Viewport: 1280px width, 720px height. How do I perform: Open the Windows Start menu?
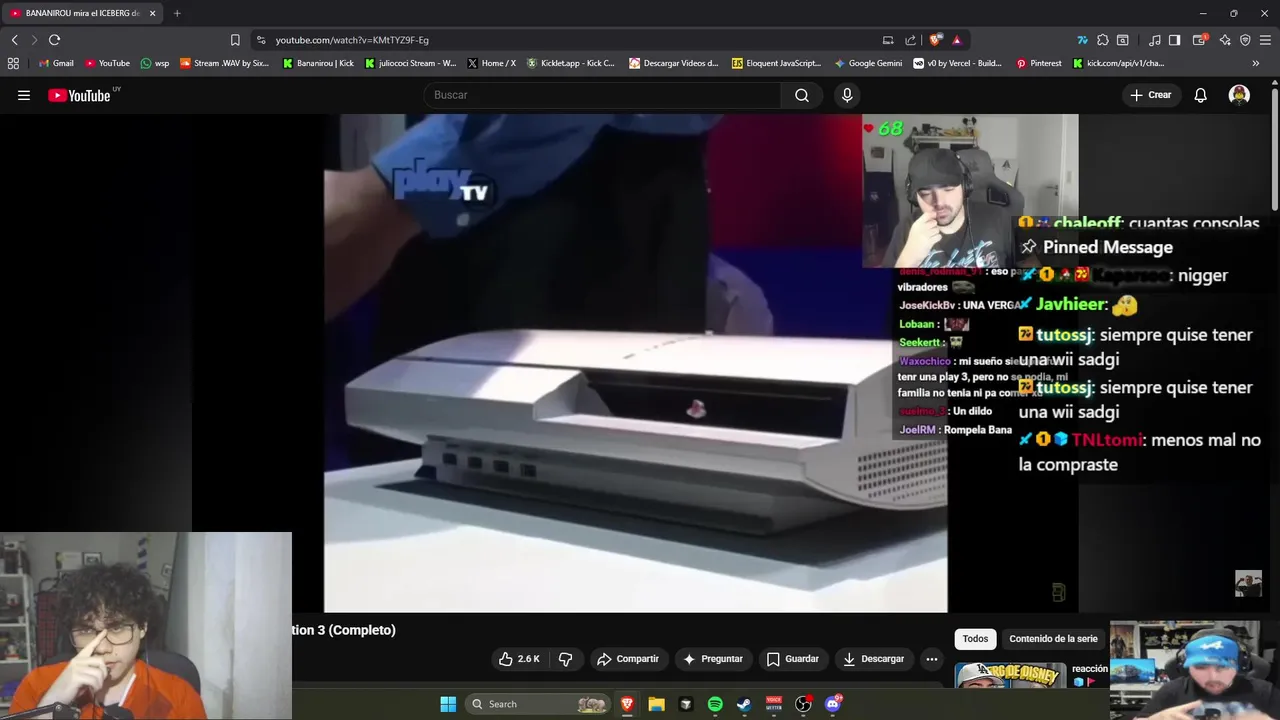point(448,704)
